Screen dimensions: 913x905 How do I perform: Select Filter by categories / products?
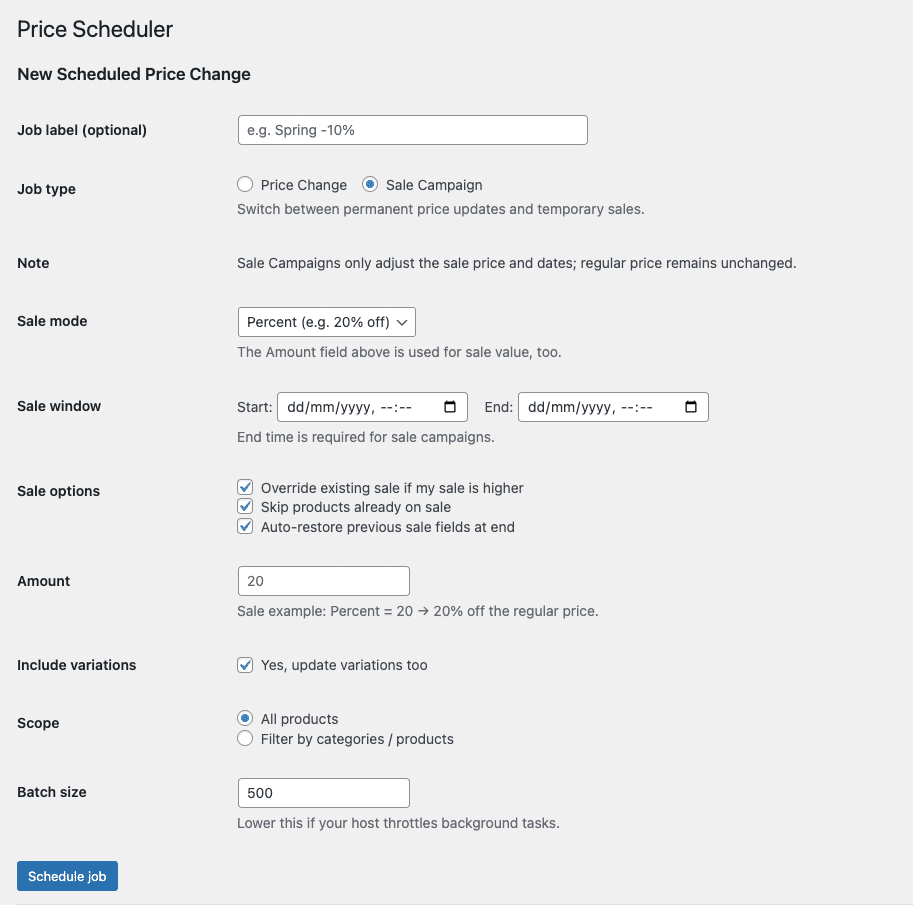(245, 738)
